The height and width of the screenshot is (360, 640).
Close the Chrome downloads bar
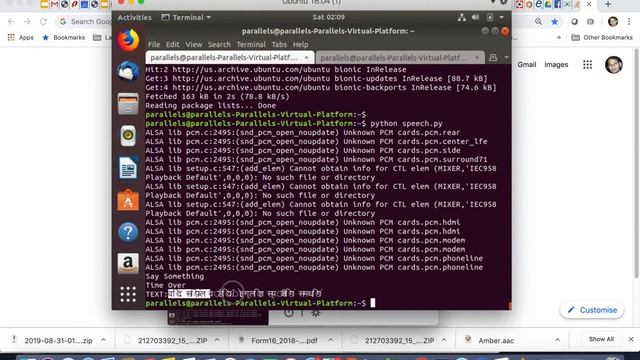(x=631, y=339)
